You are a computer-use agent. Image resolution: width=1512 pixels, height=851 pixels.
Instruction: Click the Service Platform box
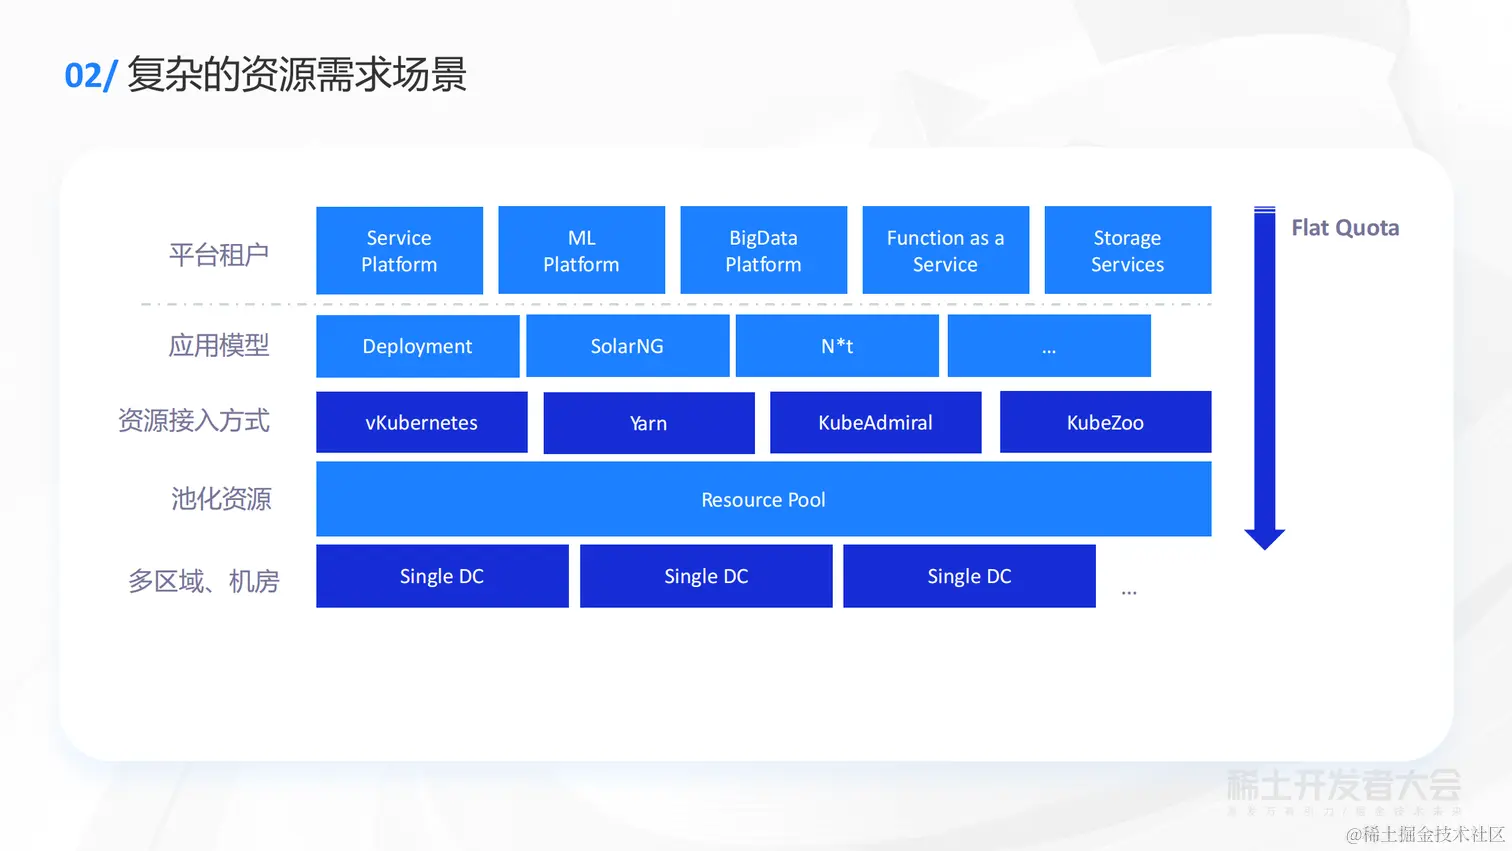point(399,250)
